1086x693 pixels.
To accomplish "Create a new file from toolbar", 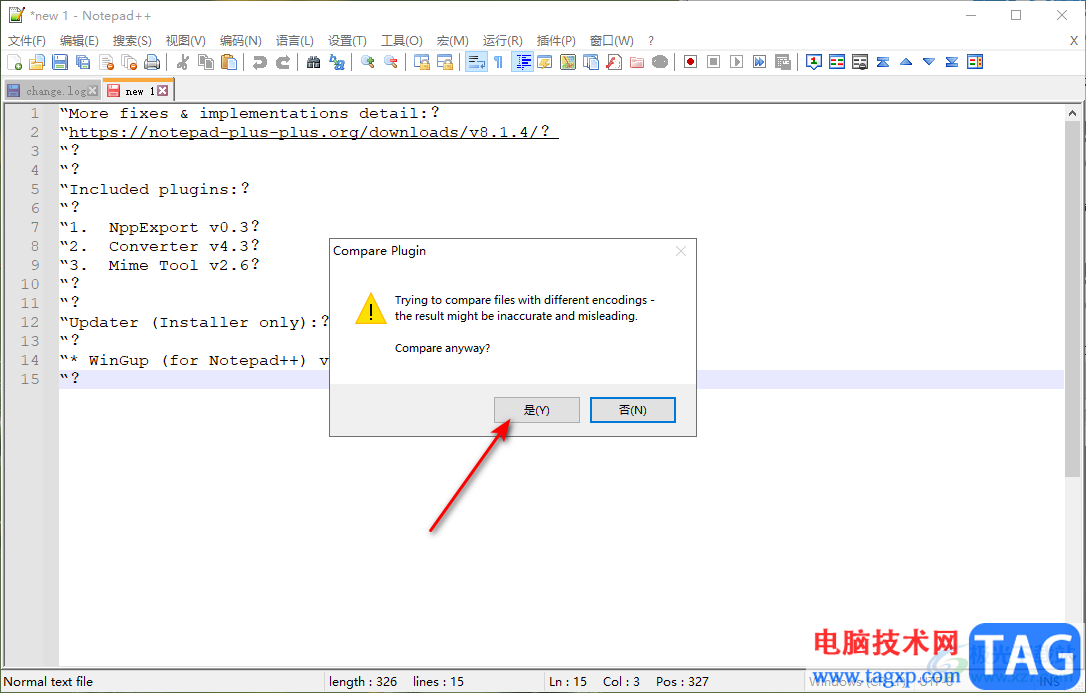I will click(15, 62).
